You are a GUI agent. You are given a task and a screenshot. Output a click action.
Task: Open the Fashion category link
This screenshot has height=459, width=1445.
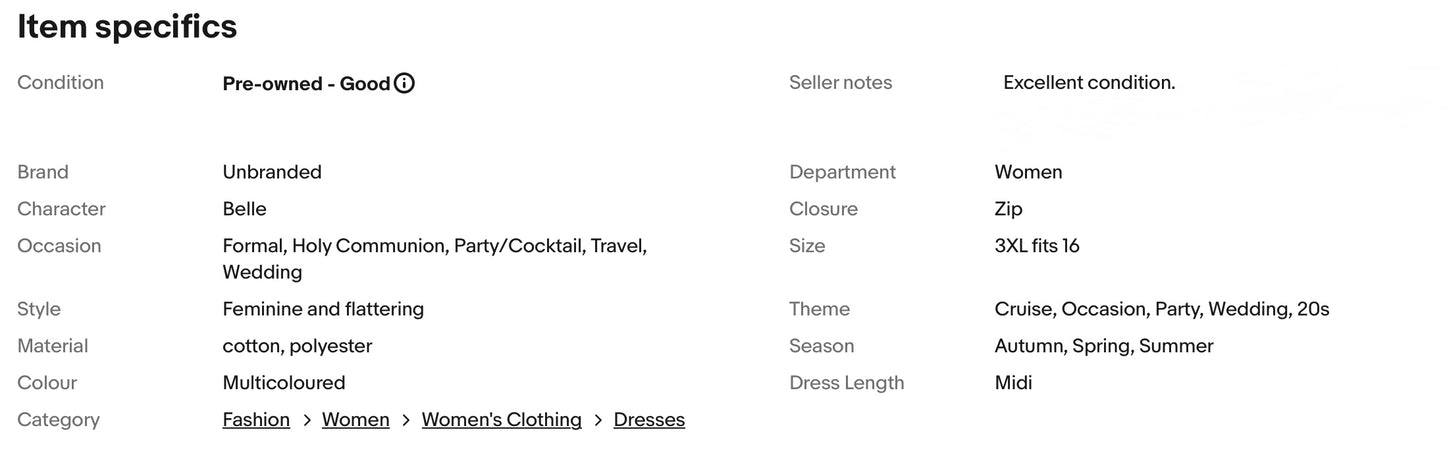pyautogui.click(x=256, y=420)
